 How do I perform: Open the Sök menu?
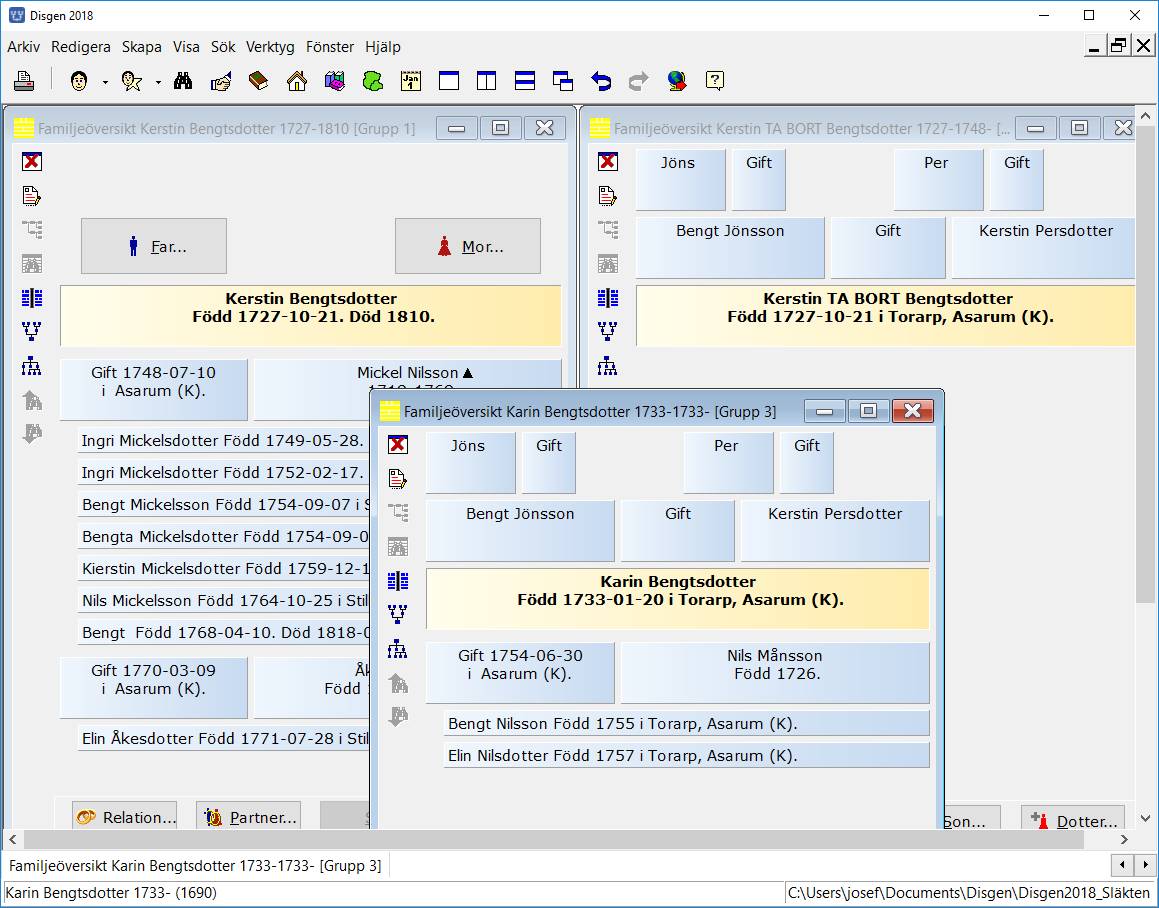click(223, 47)
